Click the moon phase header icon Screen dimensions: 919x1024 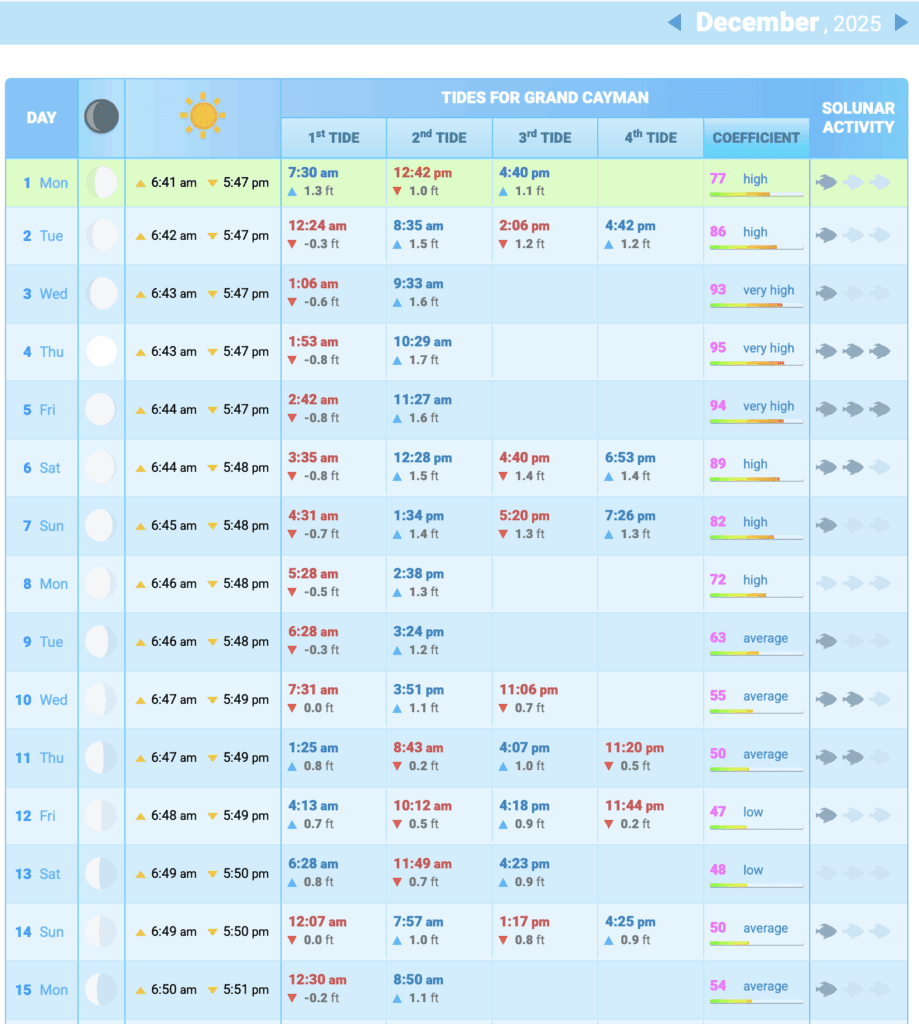point(101,117)
